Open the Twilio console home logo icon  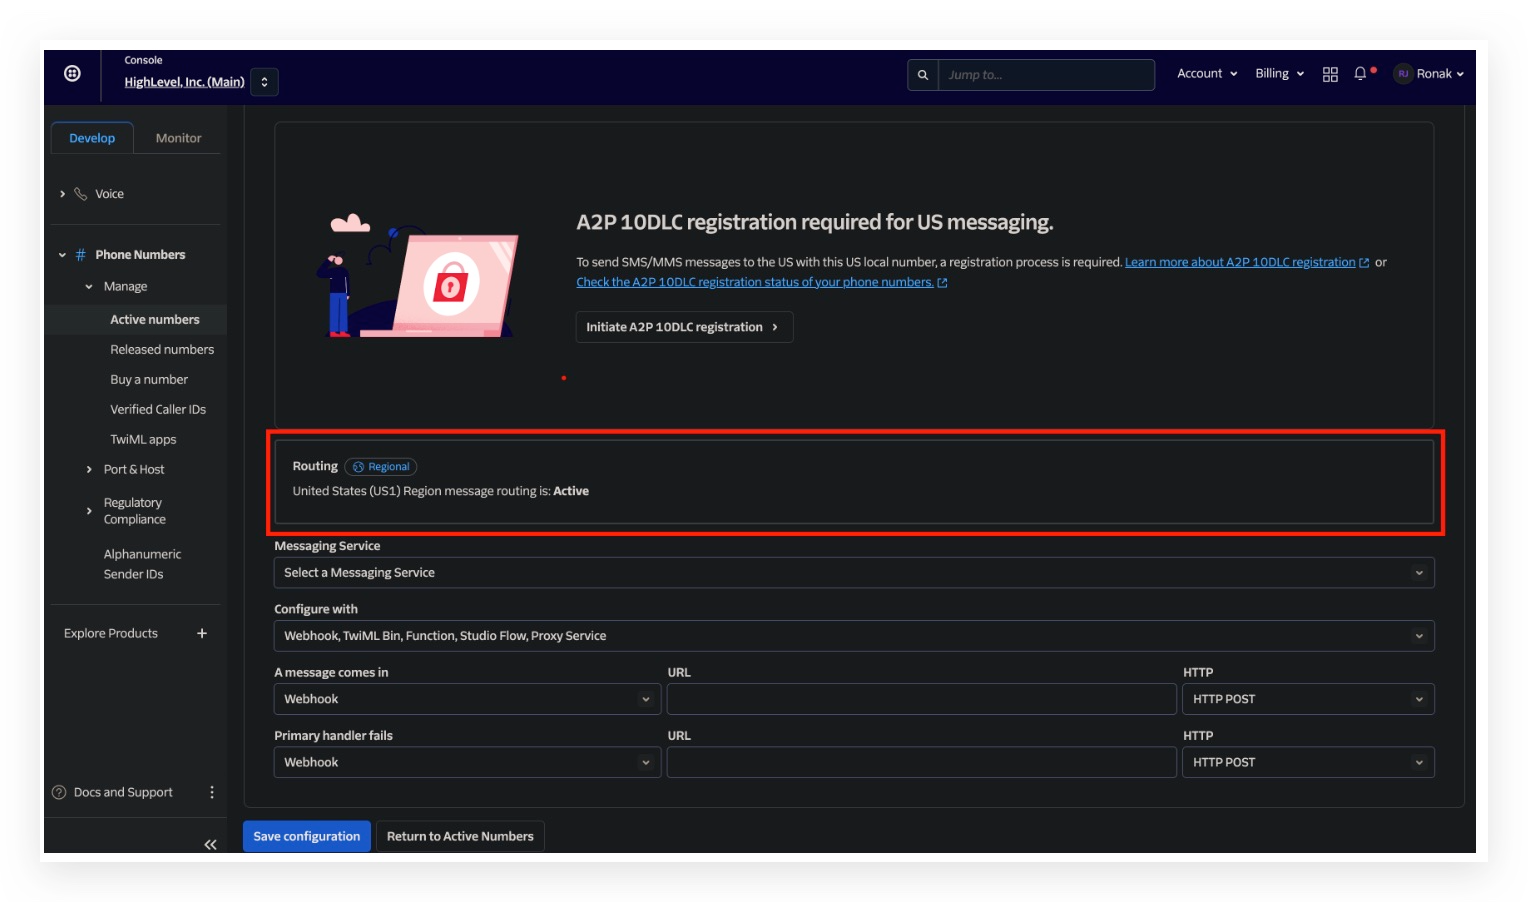pos(72,73)
